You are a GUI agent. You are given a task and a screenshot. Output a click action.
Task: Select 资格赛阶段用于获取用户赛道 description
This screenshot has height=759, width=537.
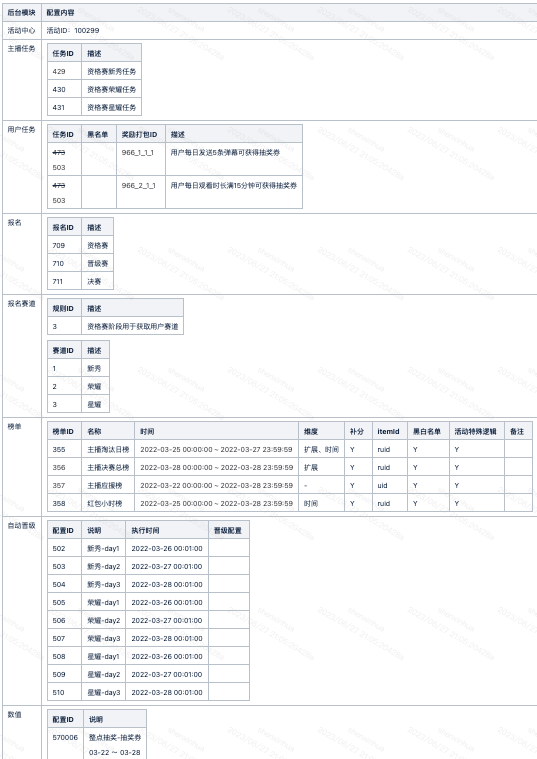(133, 326)
